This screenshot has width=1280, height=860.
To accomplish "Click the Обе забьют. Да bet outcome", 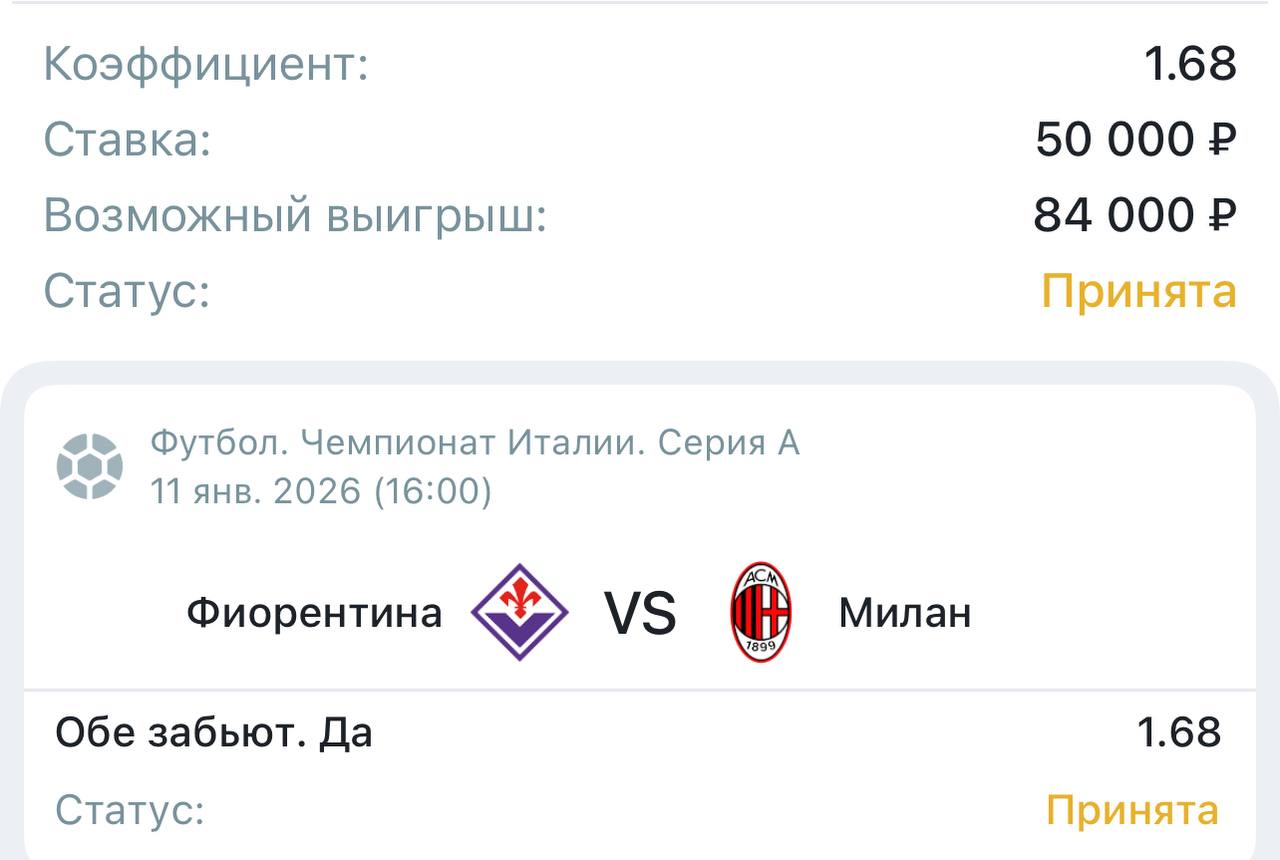I will (214, 733).
